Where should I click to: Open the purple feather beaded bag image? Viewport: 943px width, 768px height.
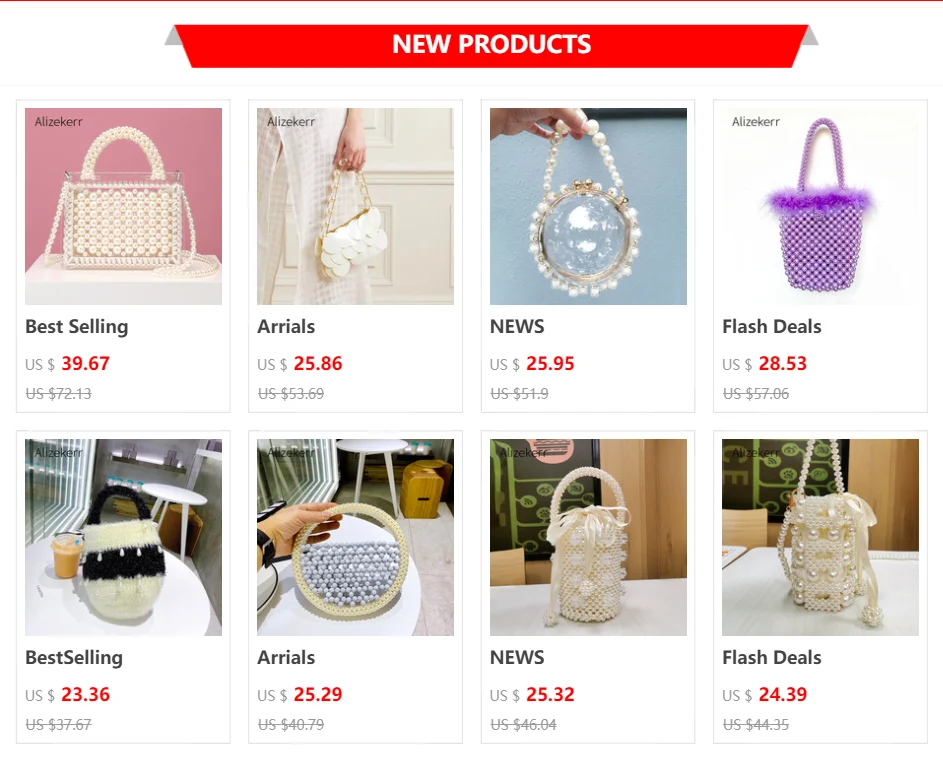(820, 206)
